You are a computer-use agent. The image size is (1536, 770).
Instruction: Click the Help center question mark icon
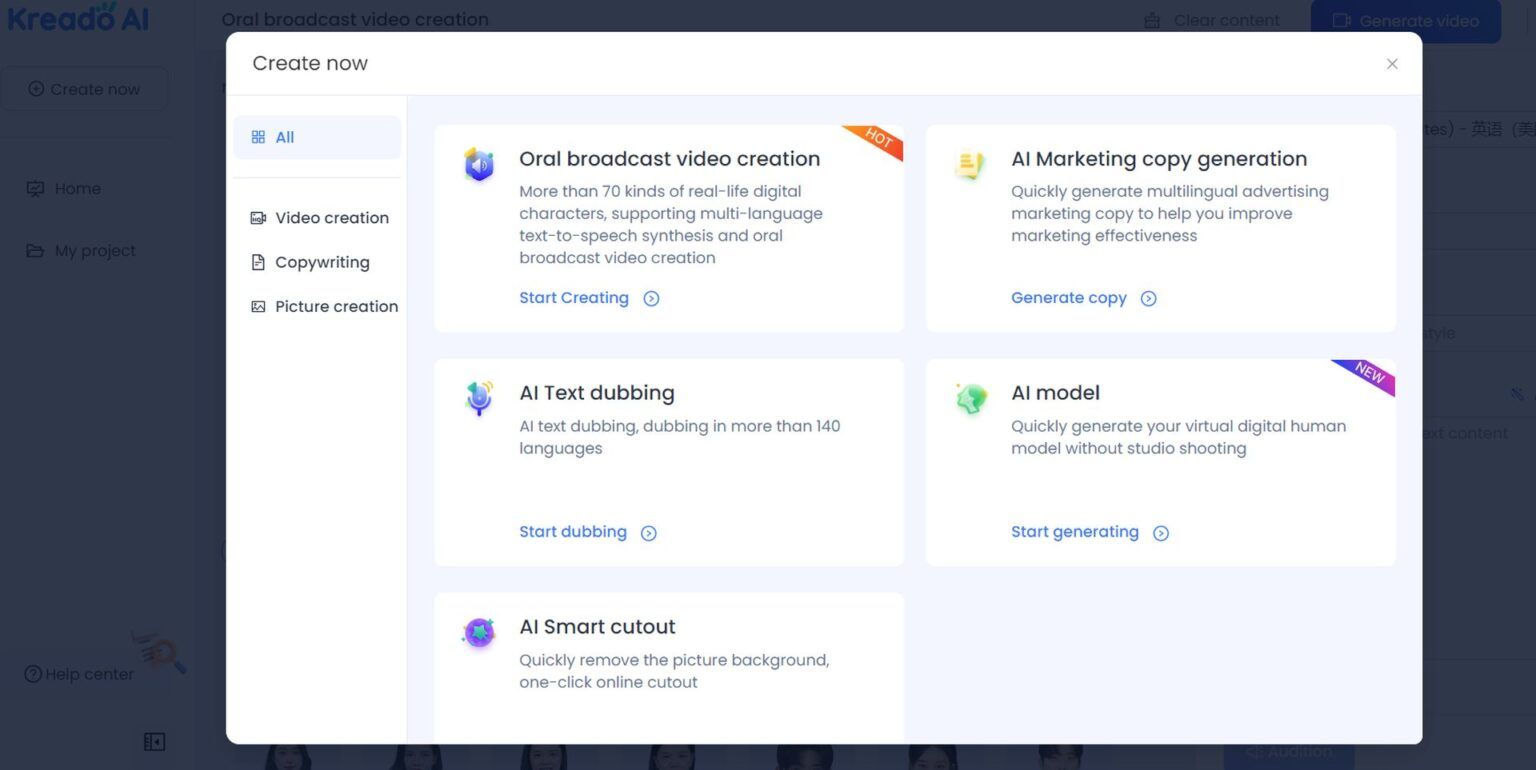coord(31,674)
